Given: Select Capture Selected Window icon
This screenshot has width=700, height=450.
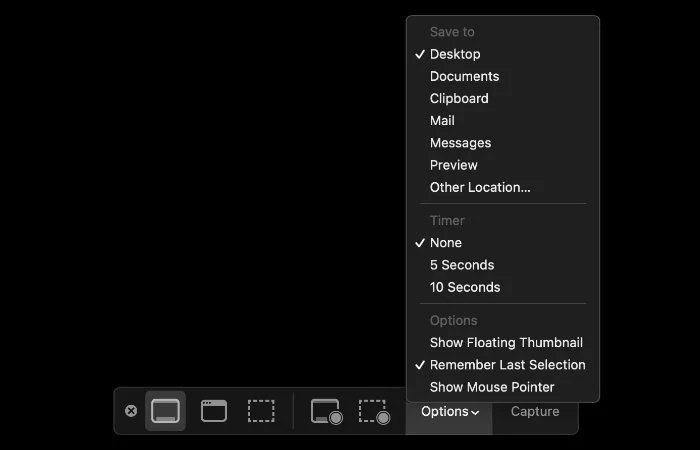Looking at the screenshot, I should click(x=214, y=411).
